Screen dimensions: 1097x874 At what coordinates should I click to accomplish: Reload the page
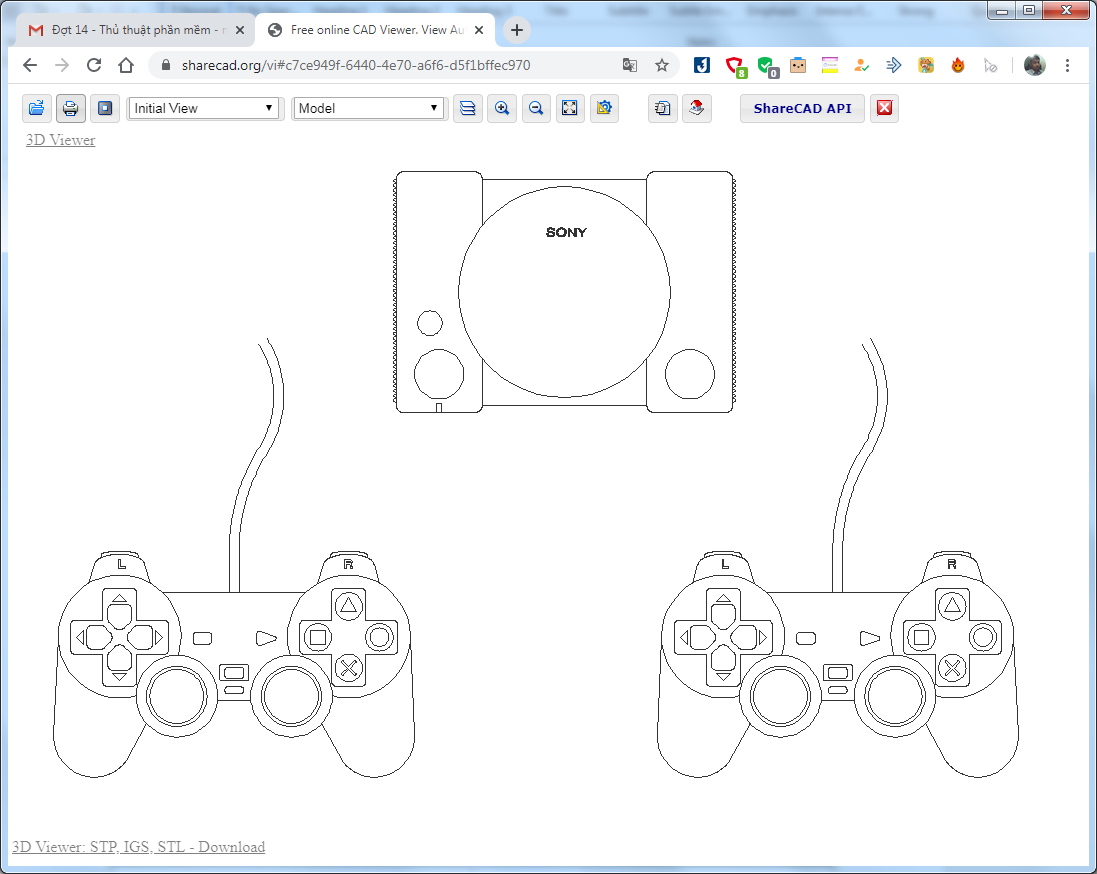coord(94,65)
